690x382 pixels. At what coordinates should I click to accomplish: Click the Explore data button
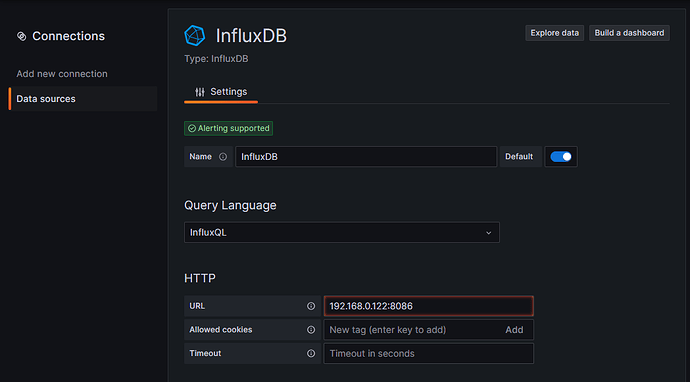point(554,33)
